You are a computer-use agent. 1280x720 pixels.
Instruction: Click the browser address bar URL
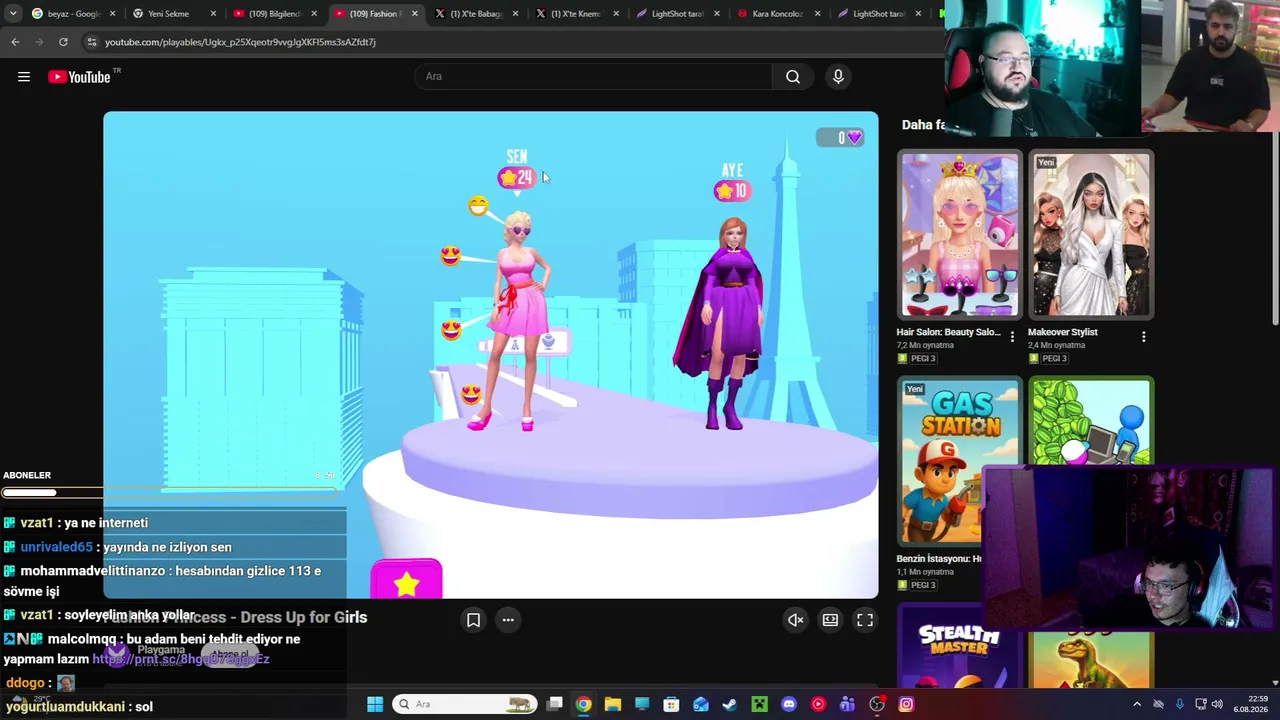coord(240,42)
